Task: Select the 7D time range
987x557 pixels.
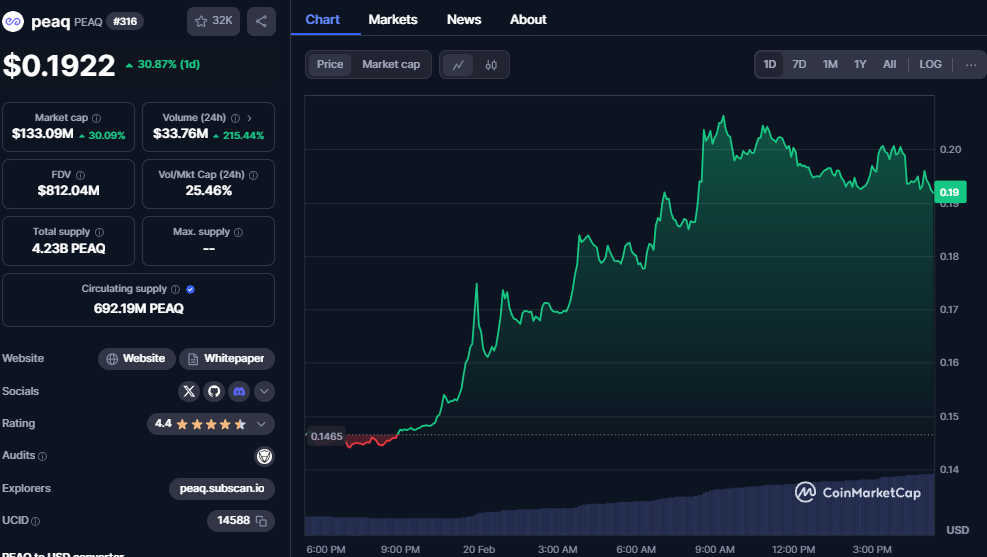Action: [799, 65]
